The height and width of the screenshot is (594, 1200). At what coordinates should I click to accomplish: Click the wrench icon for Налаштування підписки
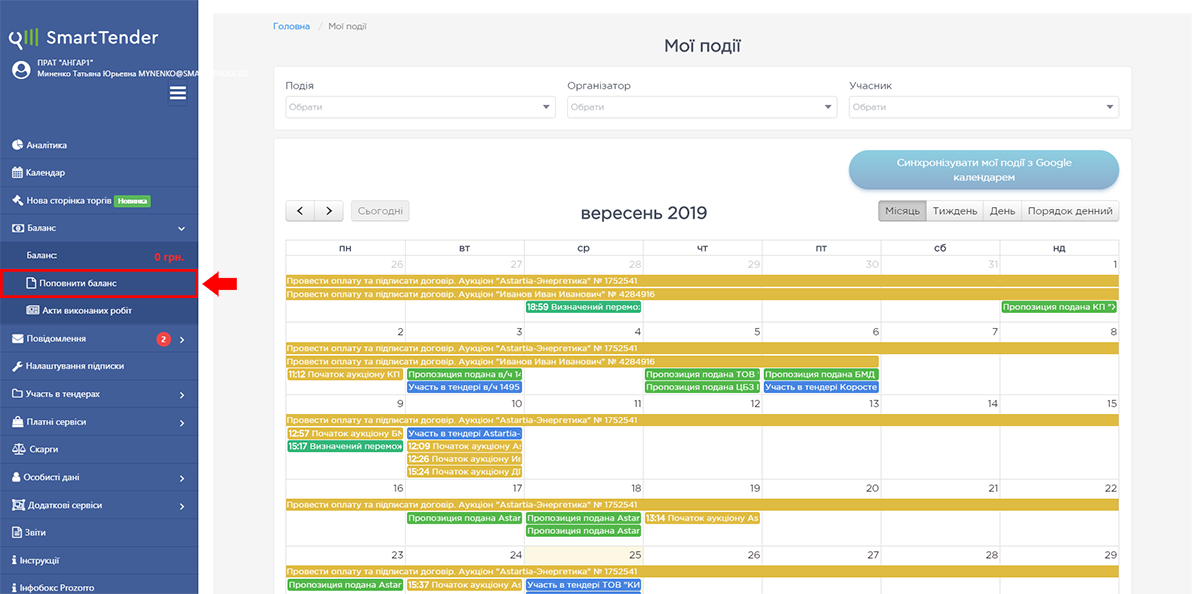(17, 366)
